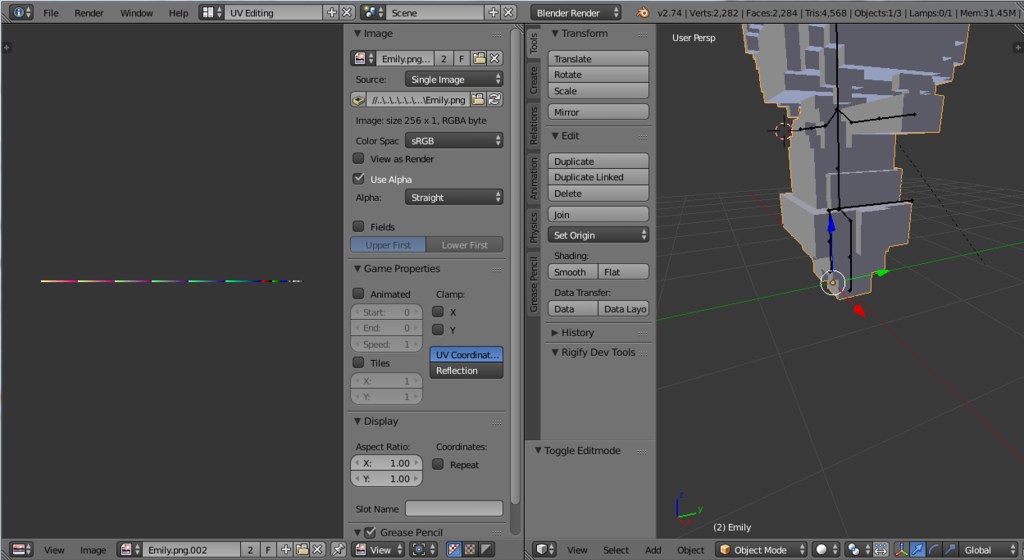
Task: Open file browser icon next to Emily.png path
Action: [x=478, y=100]
